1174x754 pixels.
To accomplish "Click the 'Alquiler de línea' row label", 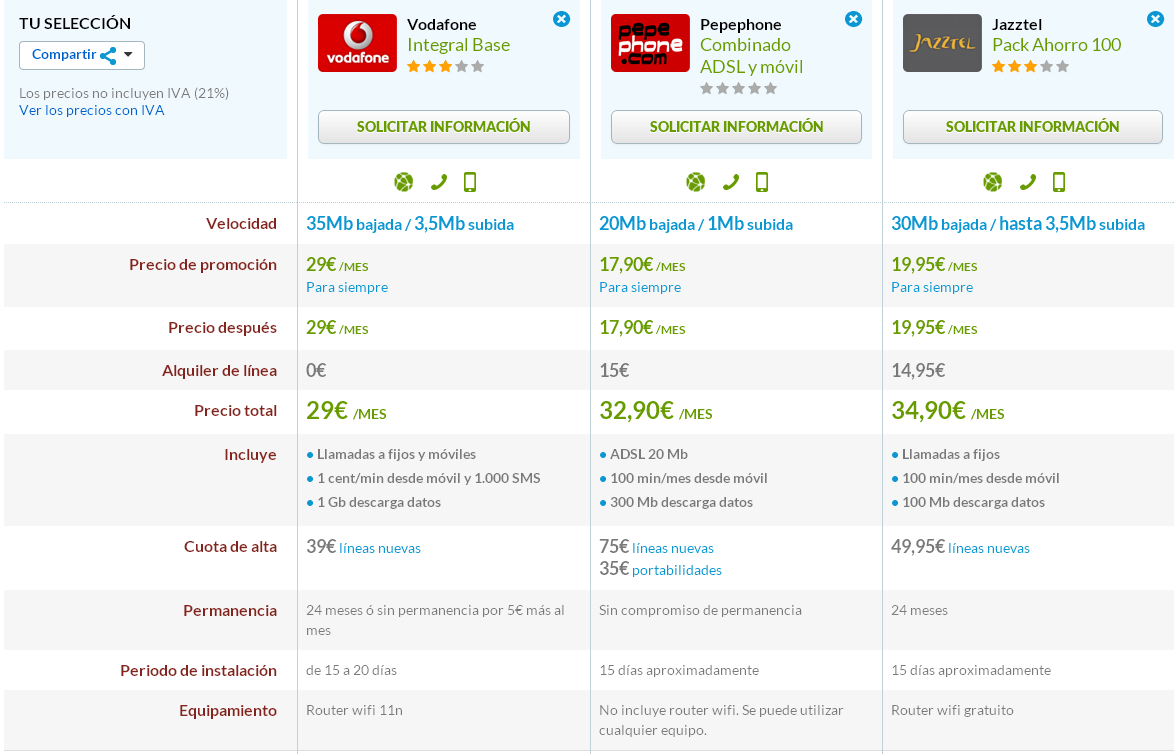I will (x=219, y=371).
